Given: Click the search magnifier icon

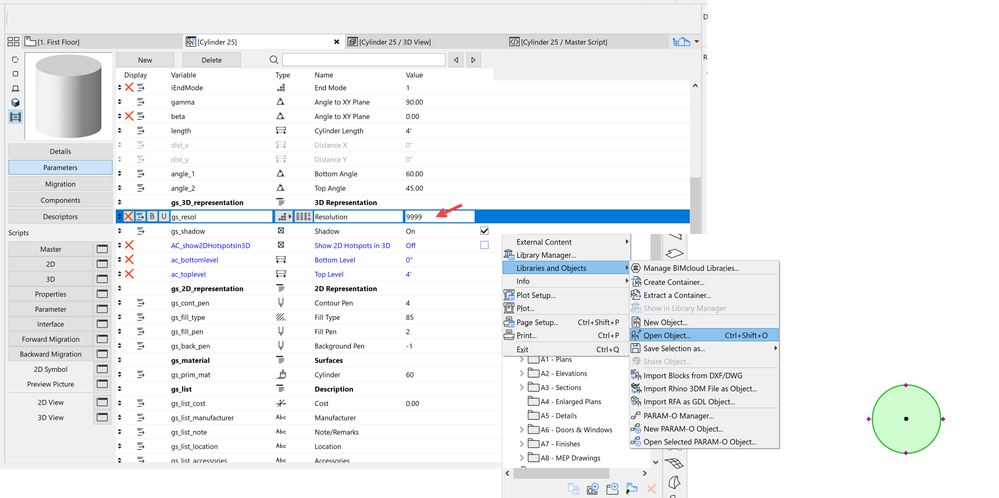Looking at the screenshot, I should (x=274, y=60).
